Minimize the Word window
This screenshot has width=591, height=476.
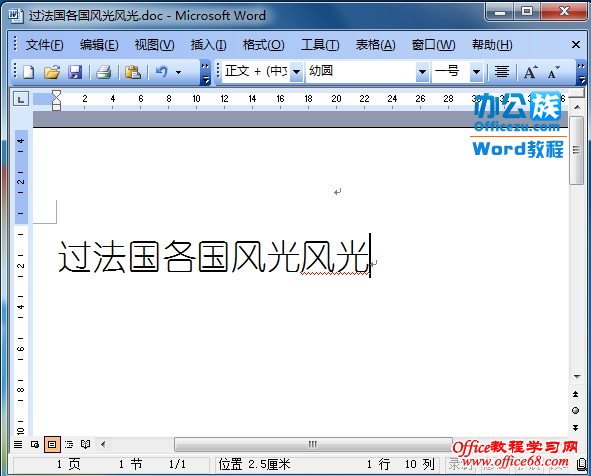click(500, 12)
